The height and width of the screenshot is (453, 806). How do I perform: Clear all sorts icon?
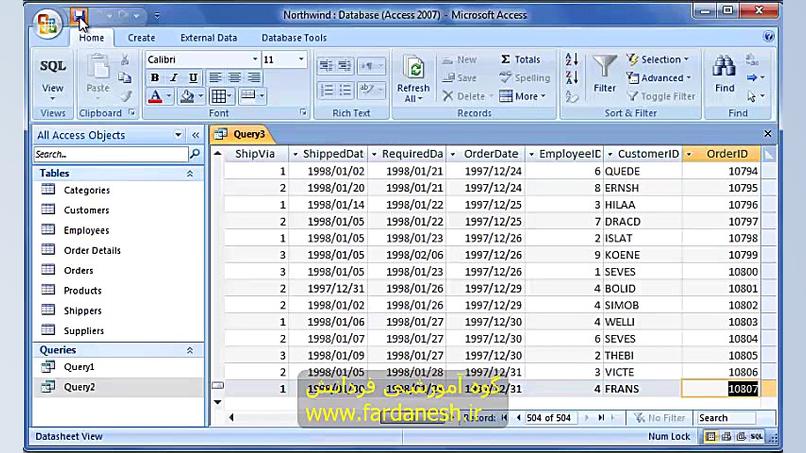tap(572, 96)
